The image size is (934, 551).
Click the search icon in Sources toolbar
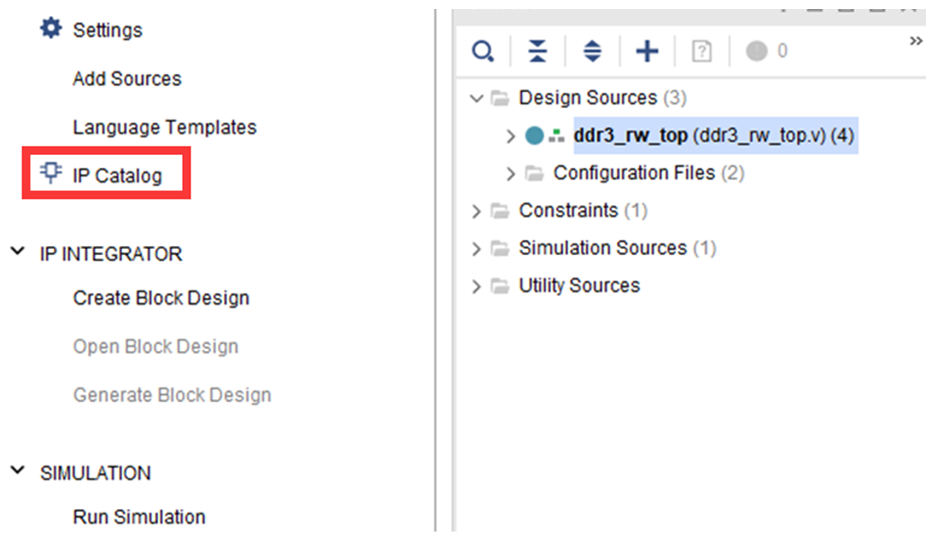pos(483,51)
